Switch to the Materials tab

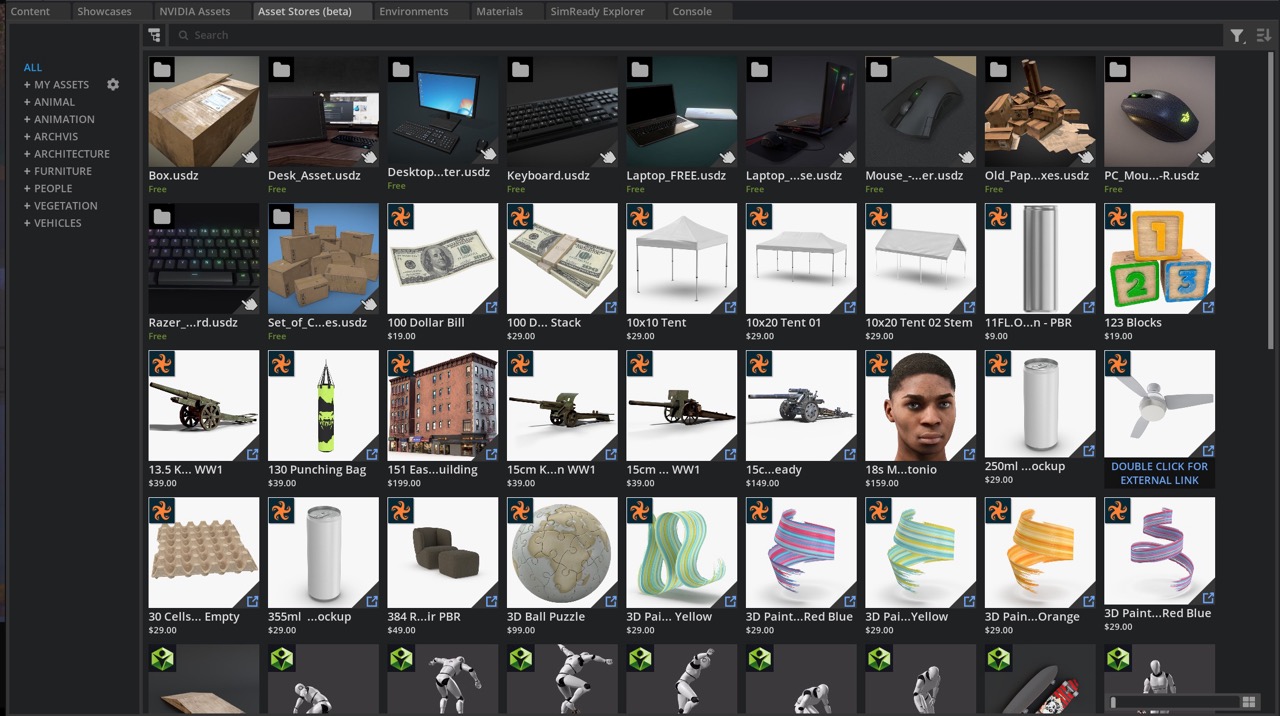(x=499, y=11)
